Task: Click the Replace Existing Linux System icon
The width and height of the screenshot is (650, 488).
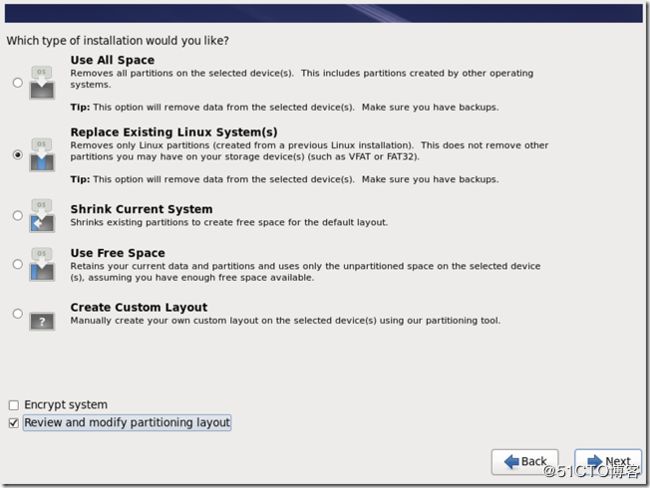Action: point(42,155)
